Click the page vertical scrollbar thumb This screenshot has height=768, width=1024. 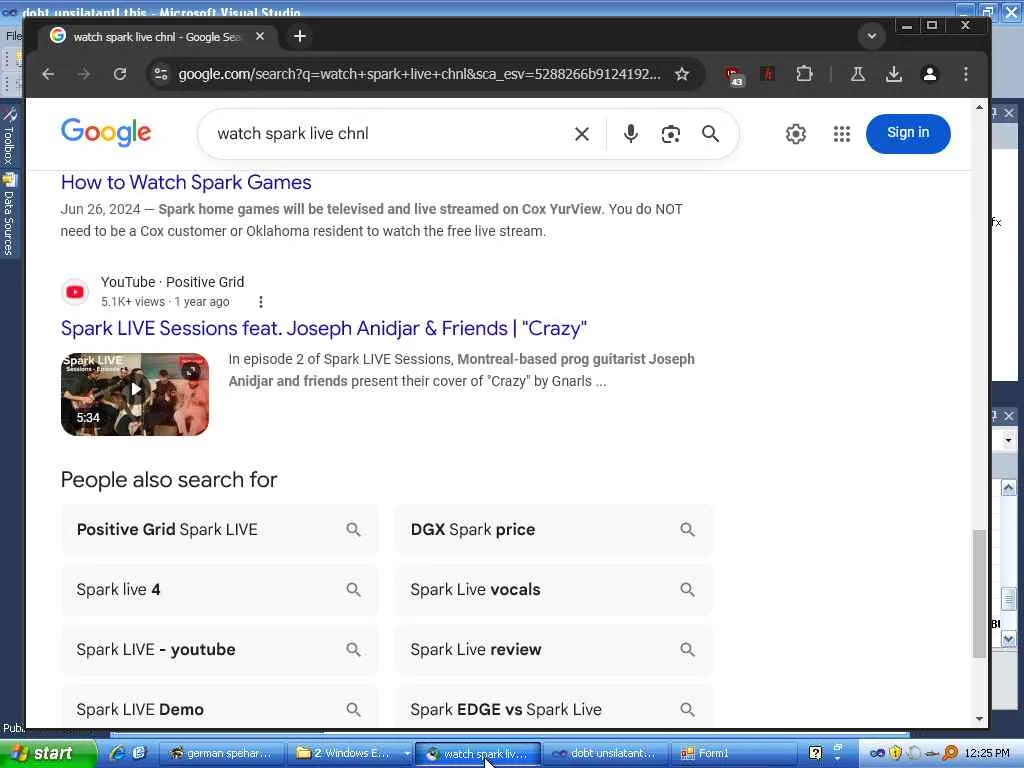click(979, 593)
